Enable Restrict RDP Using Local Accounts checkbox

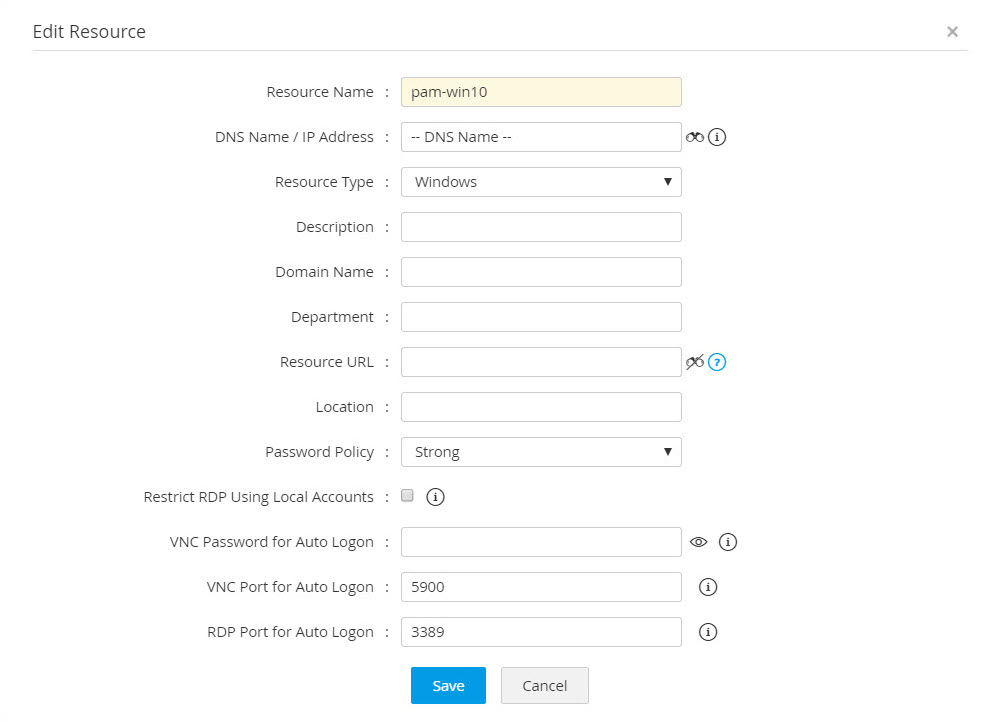pyautogui.click(x=407, y=496)
